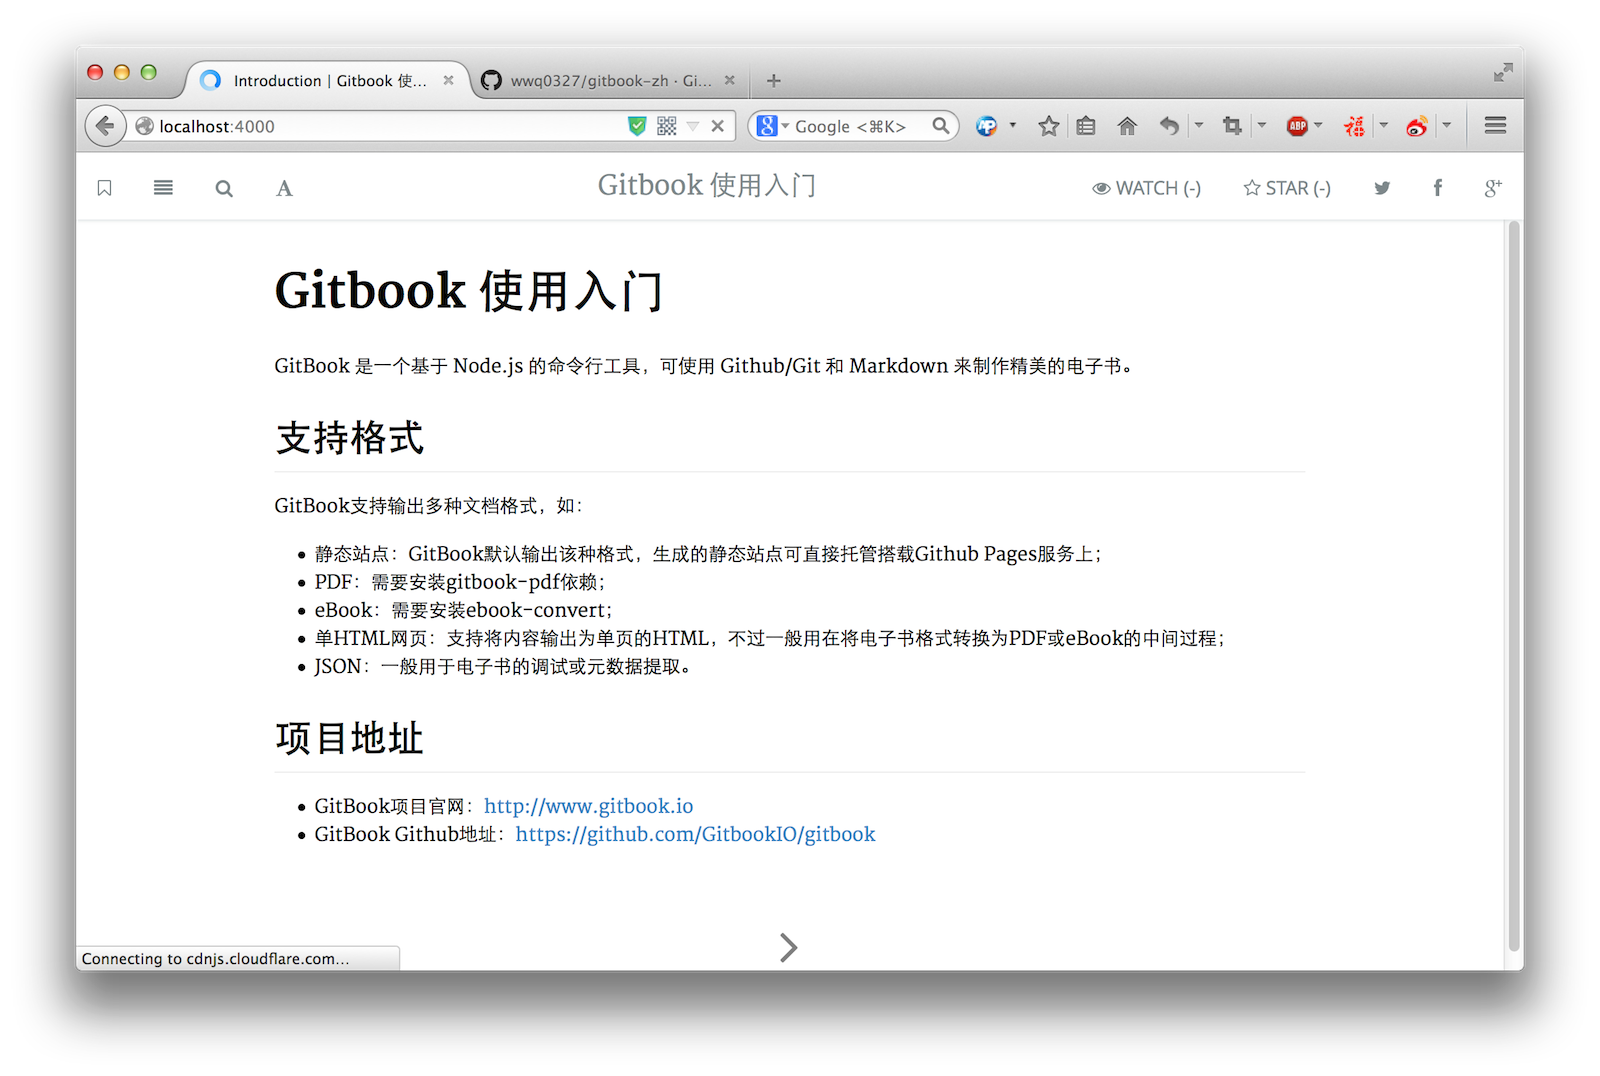
Task: Share the book on Twitter
Action: (x=1382, y=188)
